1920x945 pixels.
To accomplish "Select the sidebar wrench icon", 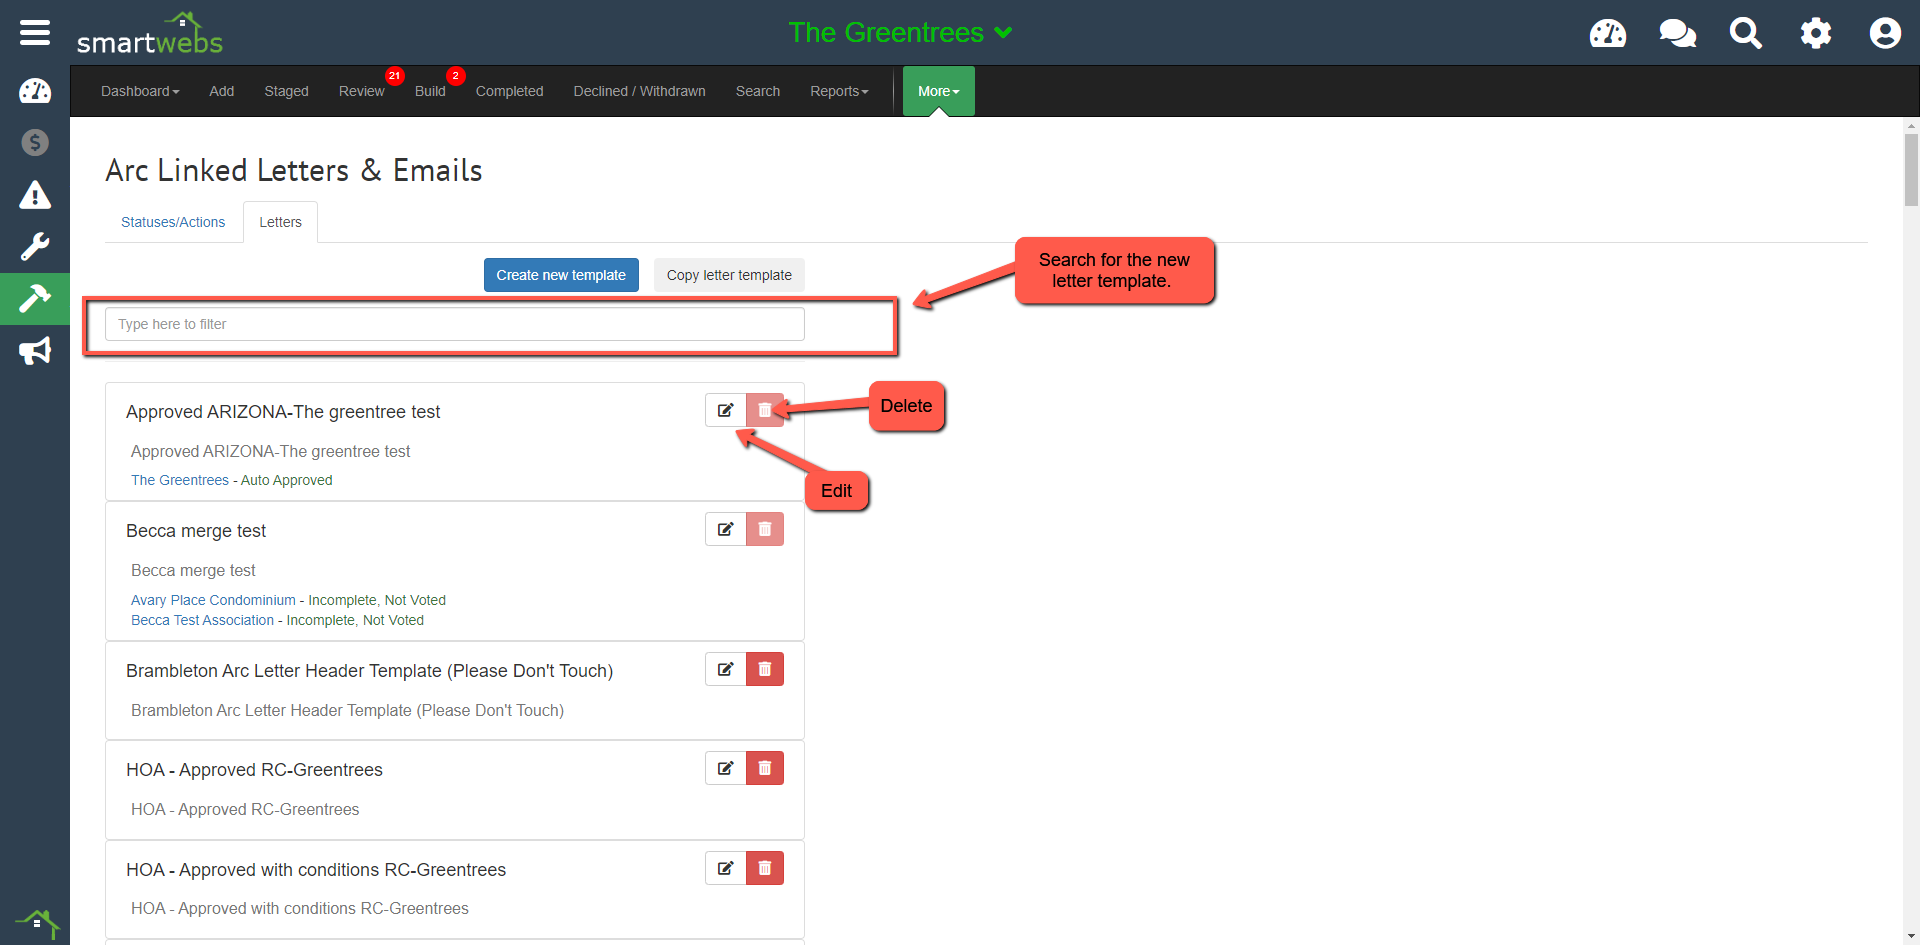I will pyautogui.click(x=35, y=247).
